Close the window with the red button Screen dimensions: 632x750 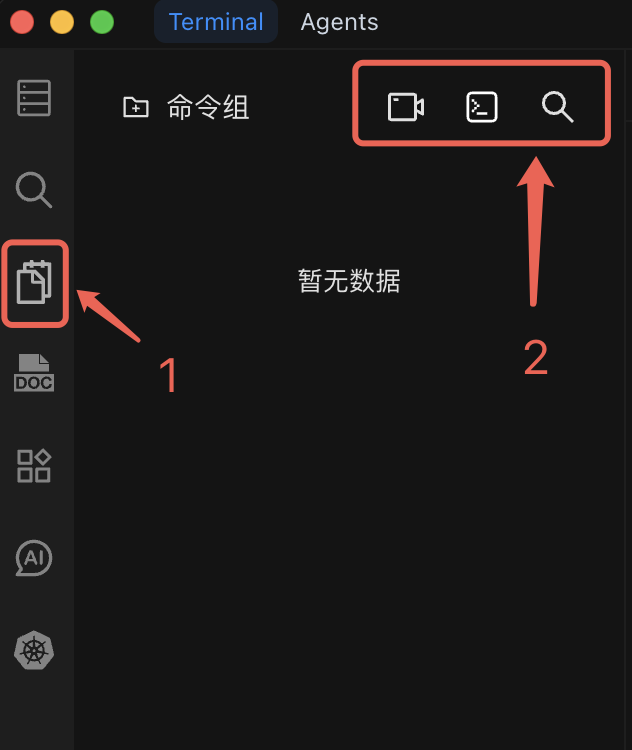(x=22, y=22)
